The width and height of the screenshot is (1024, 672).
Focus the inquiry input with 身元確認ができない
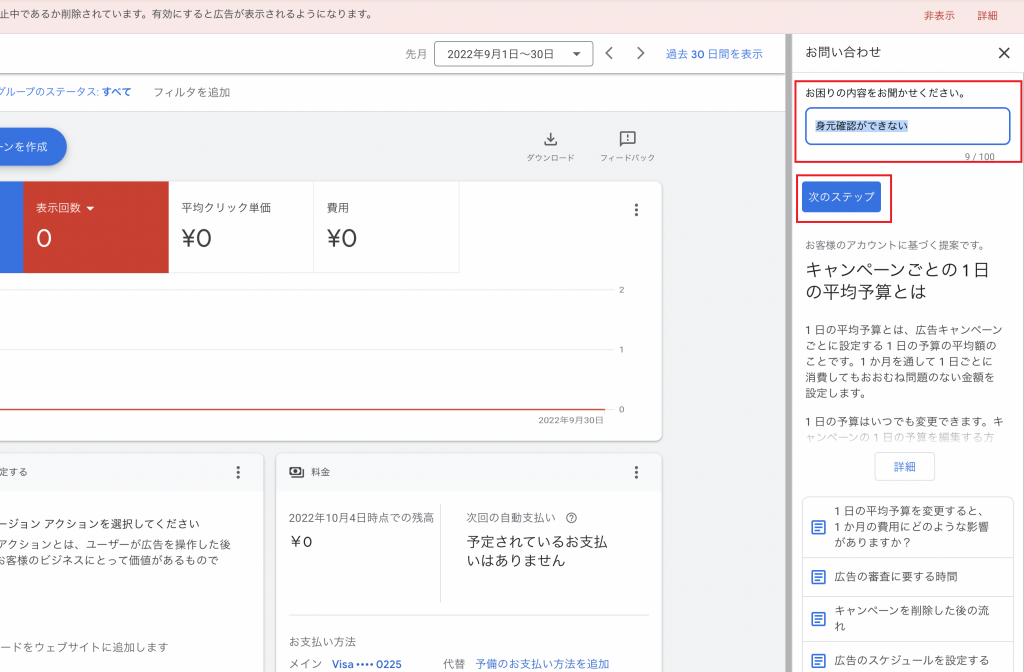908,126
